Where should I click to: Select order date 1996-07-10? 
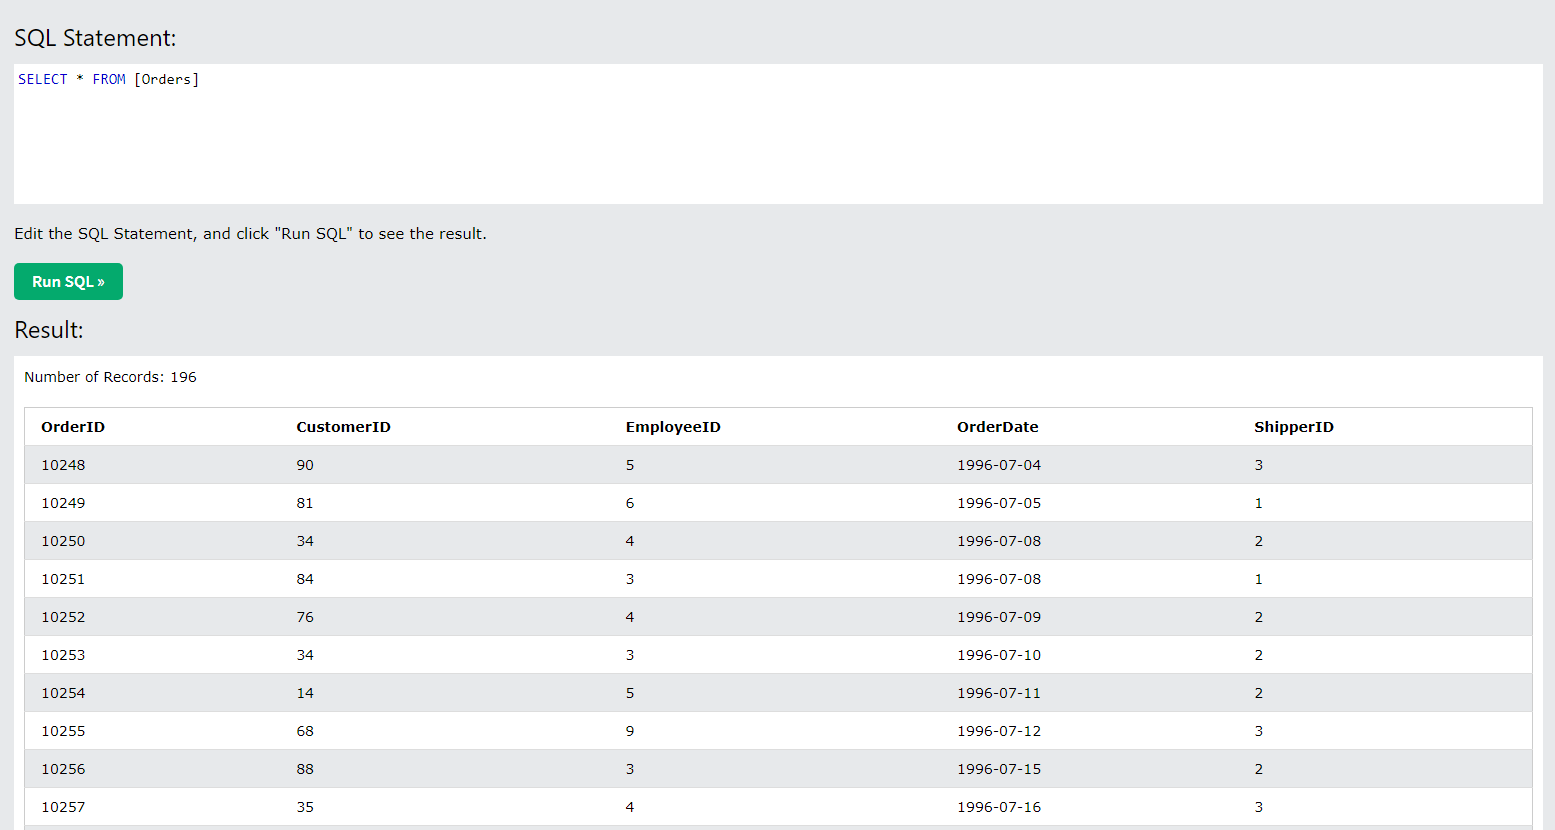click(999, 655)
